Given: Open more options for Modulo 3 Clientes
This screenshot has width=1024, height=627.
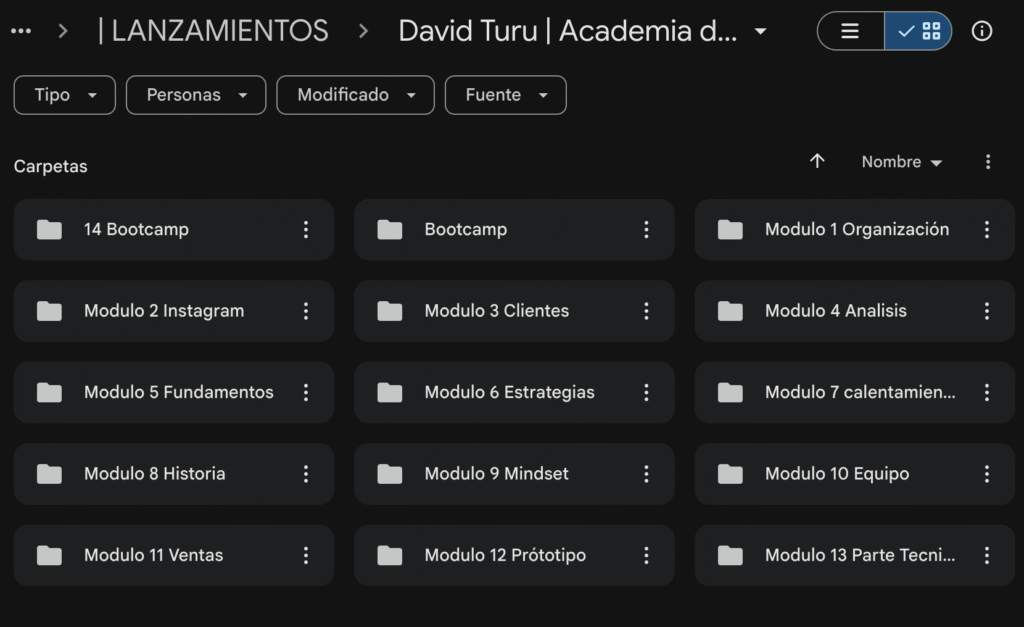Looking at the screenshot, I should pyautogui.click(x=646, y=311).
